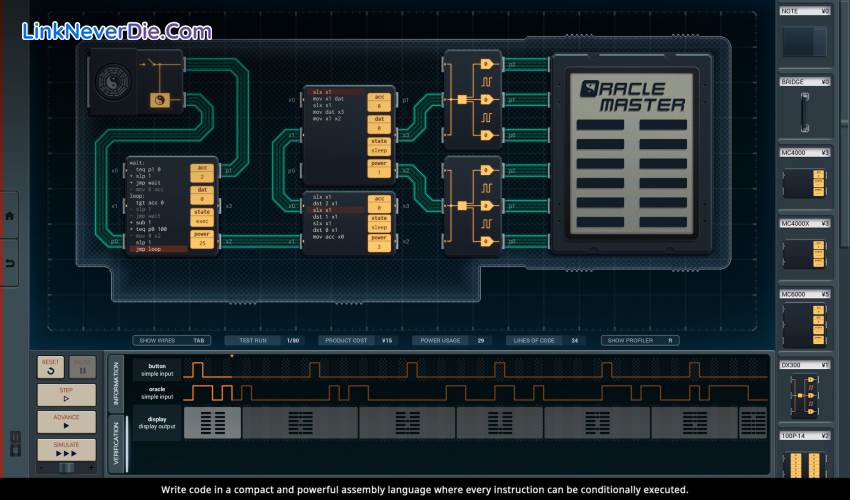Click the LINES OF CODE readout
This screenshot has height=500, width=850.
coord(545,341)
